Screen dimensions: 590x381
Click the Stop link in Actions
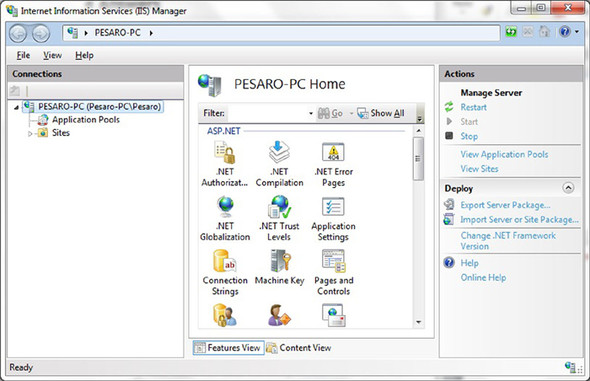click(x=469, y=136)
